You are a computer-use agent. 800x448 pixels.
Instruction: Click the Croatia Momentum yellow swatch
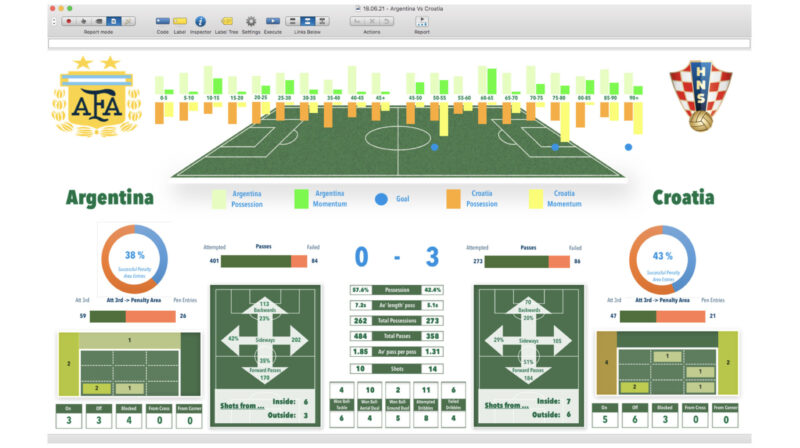click(536, 199)
